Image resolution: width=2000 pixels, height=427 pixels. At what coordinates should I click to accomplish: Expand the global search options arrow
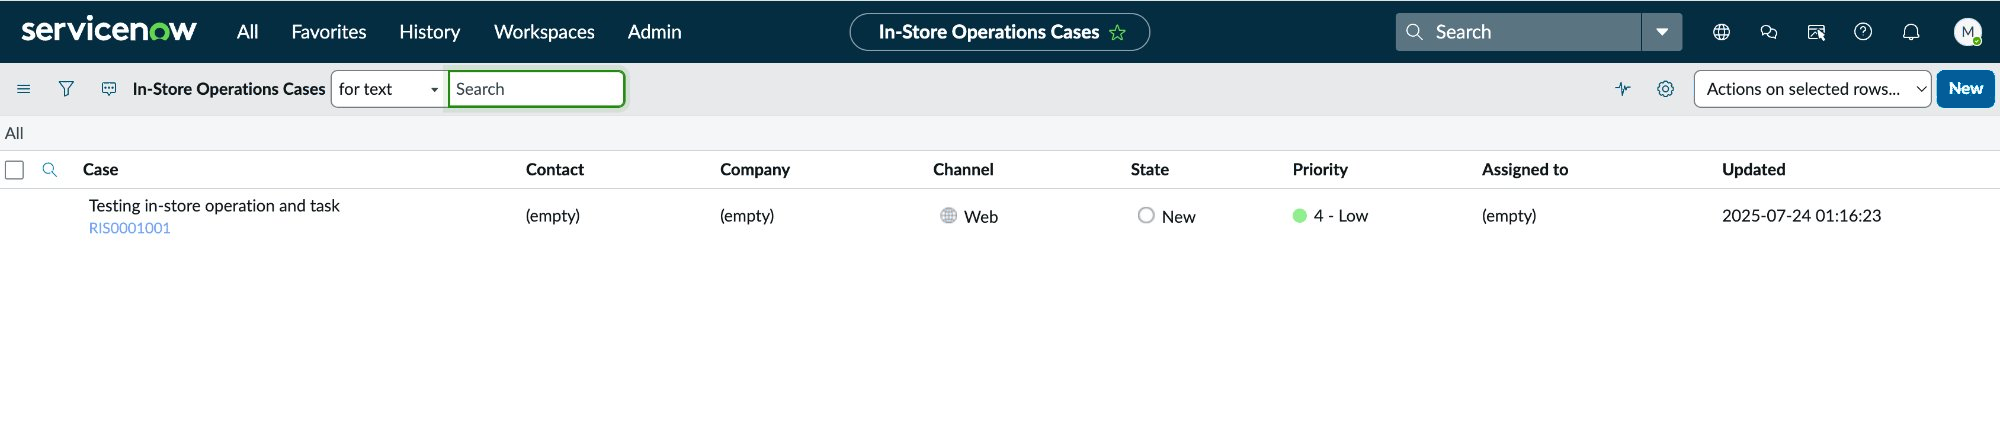tap(1662, 32)
